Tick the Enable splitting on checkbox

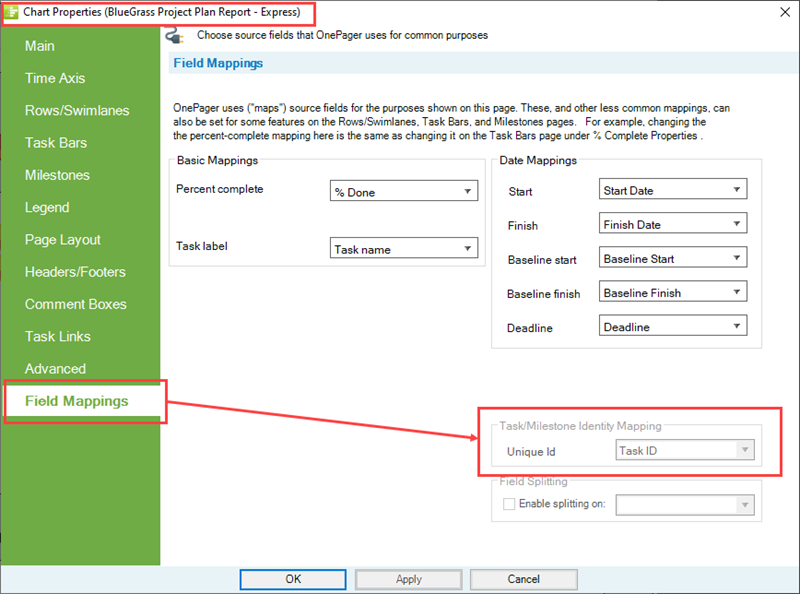[x=509, y=504]
